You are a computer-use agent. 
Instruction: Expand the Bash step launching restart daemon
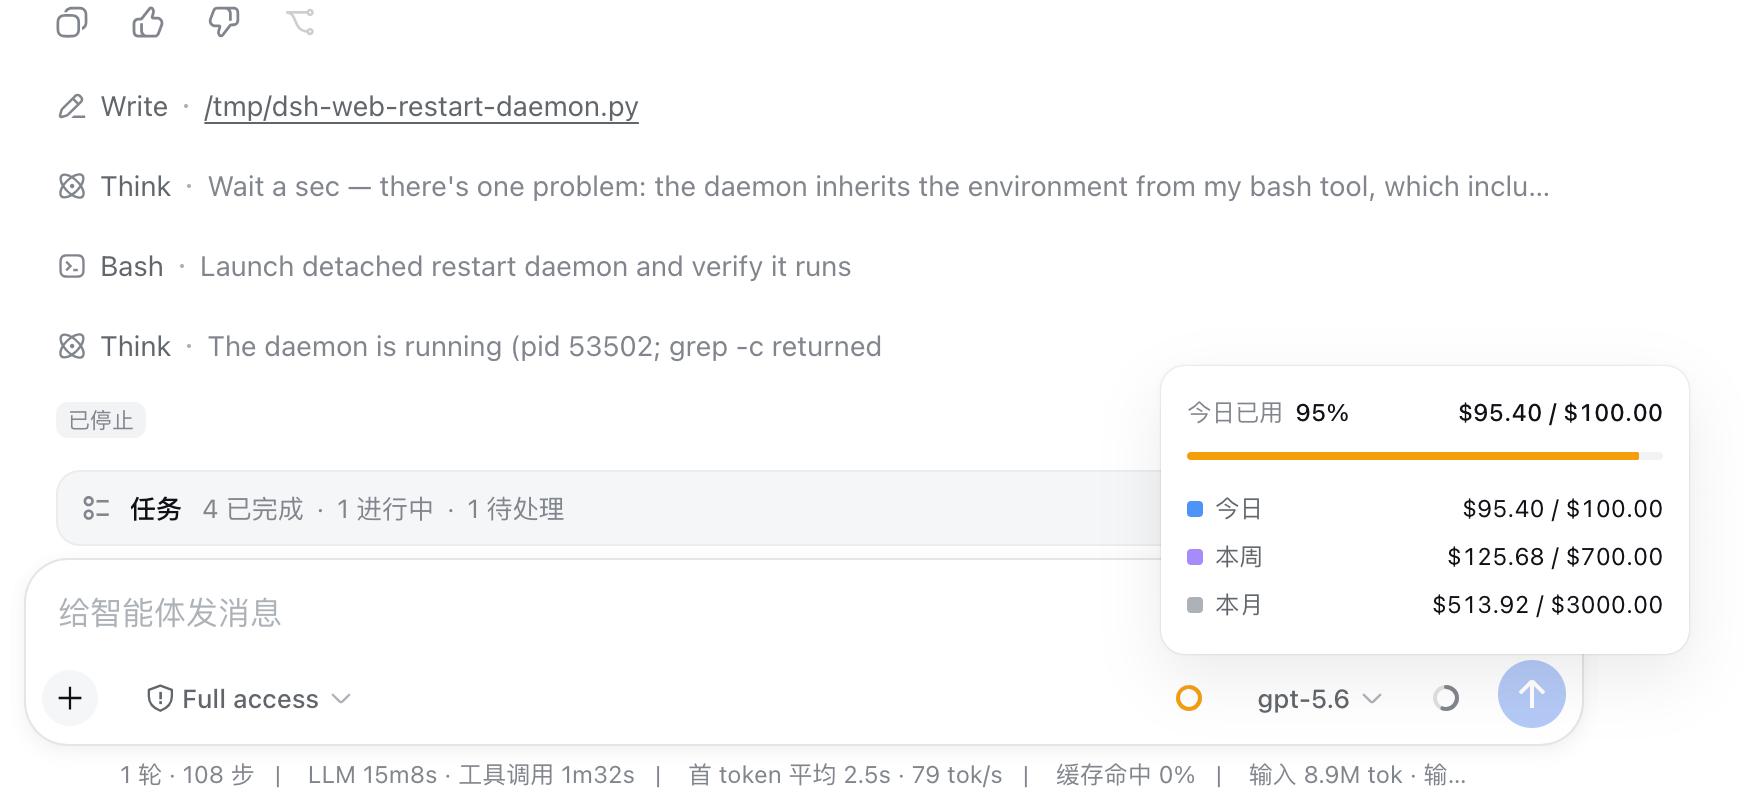point(455,266)
